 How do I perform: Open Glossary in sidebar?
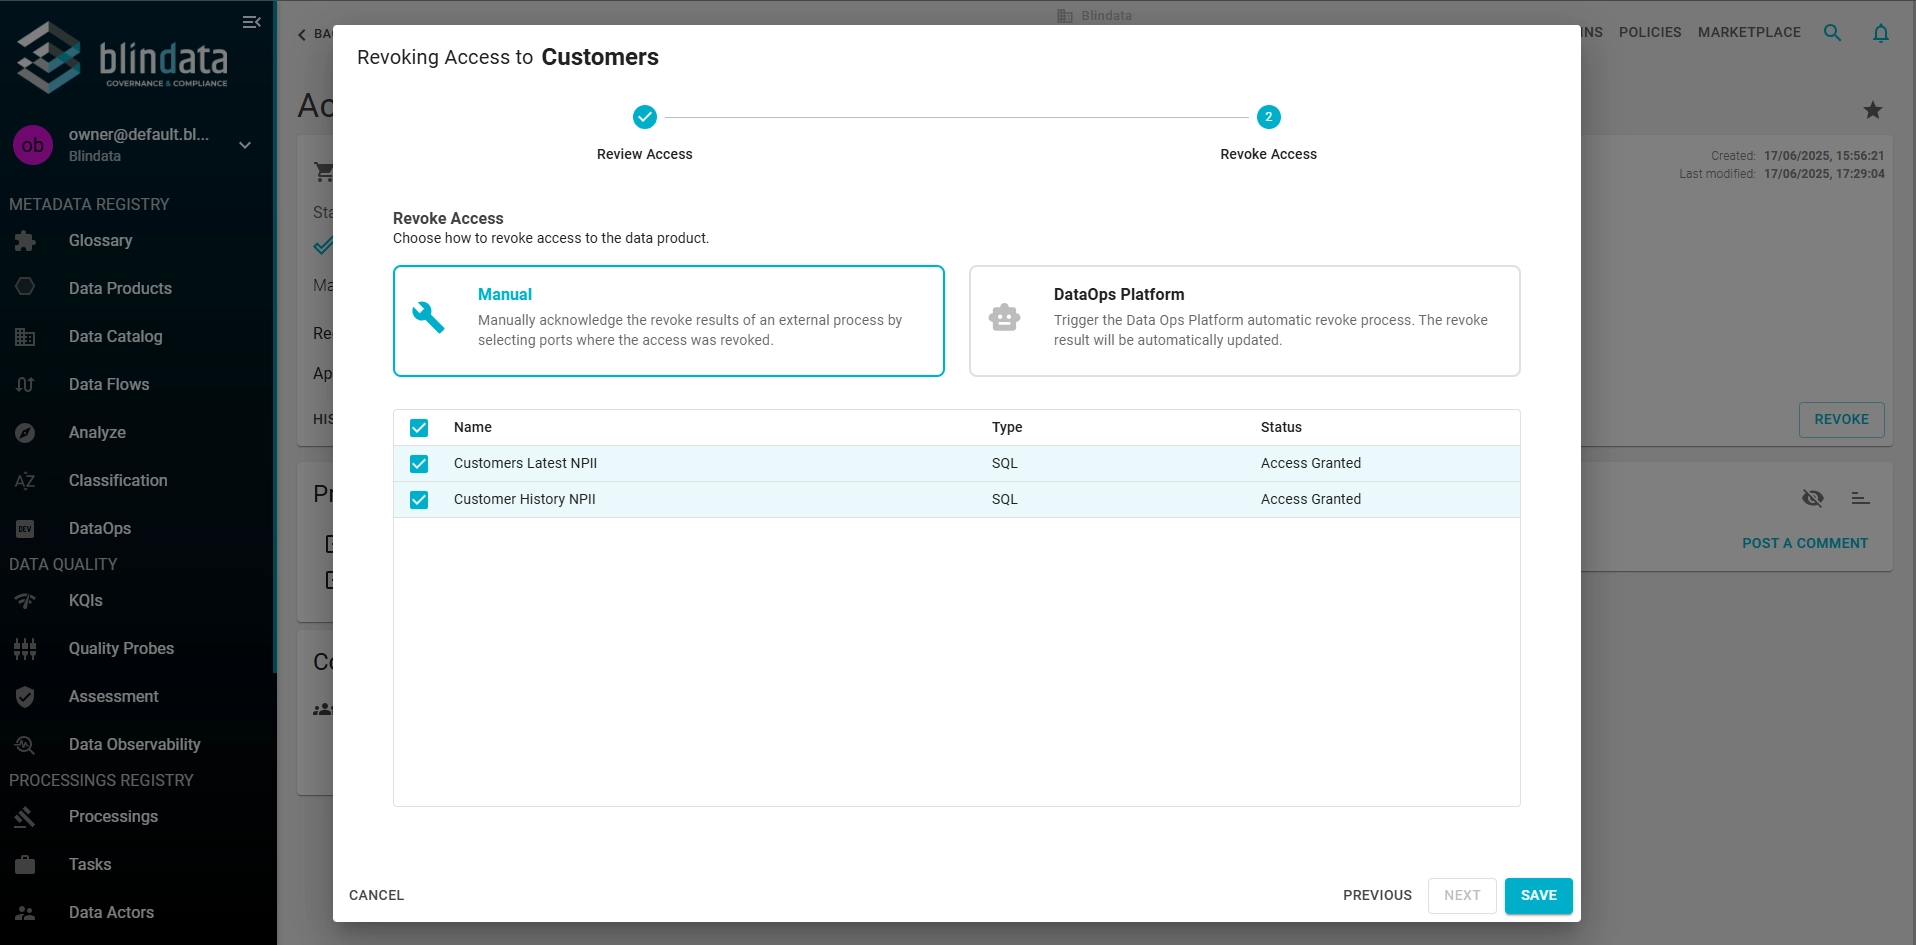click(x=100, y=241)
